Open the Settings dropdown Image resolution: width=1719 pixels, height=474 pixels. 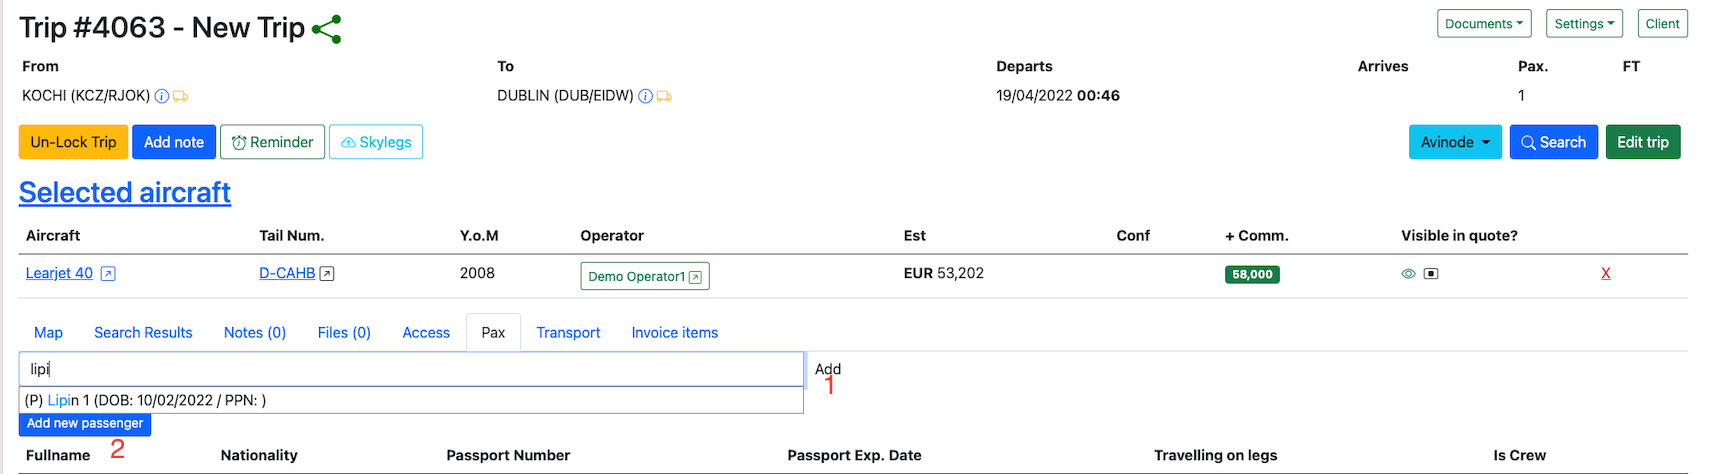tap(1583, 24)
